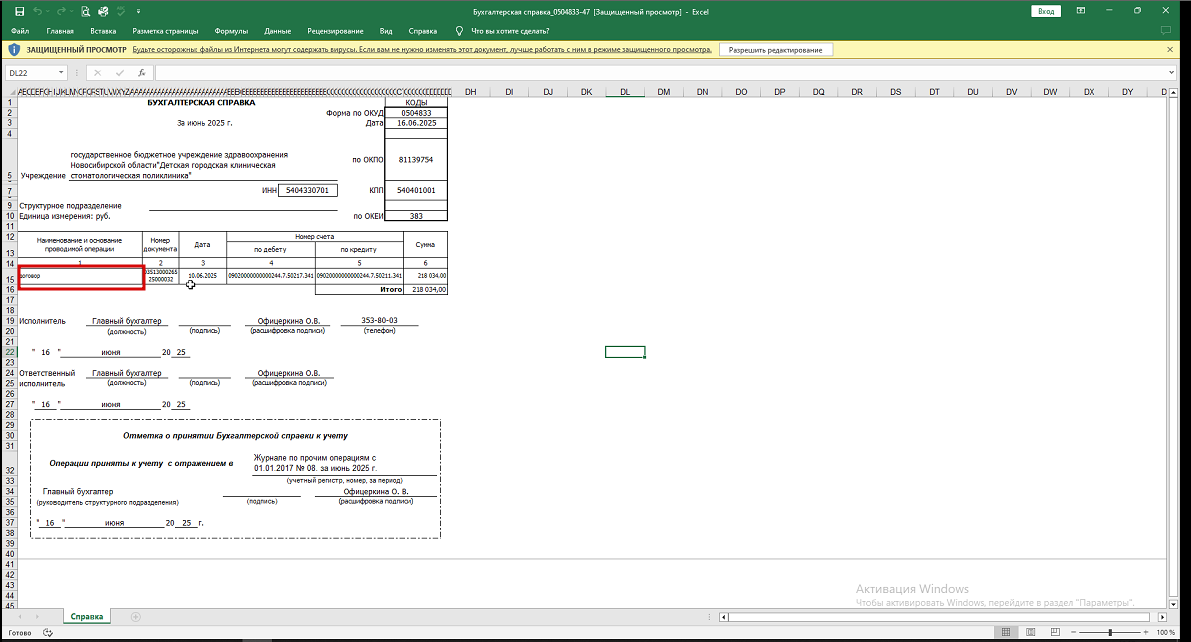Click the zoom slider handle
Screen dimensions: 1191x642
coord(1110,632)
